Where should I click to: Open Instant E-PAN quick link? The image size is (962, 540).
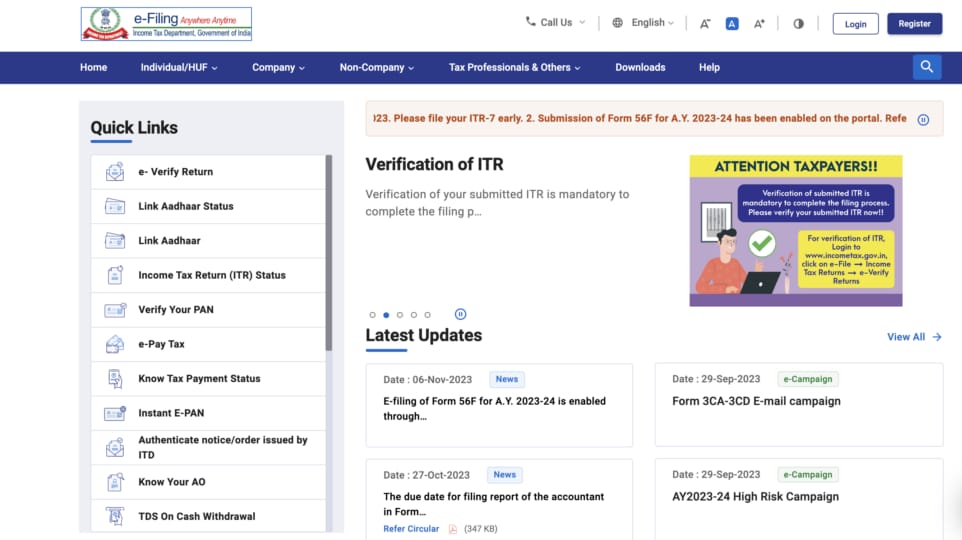[208, 413]
